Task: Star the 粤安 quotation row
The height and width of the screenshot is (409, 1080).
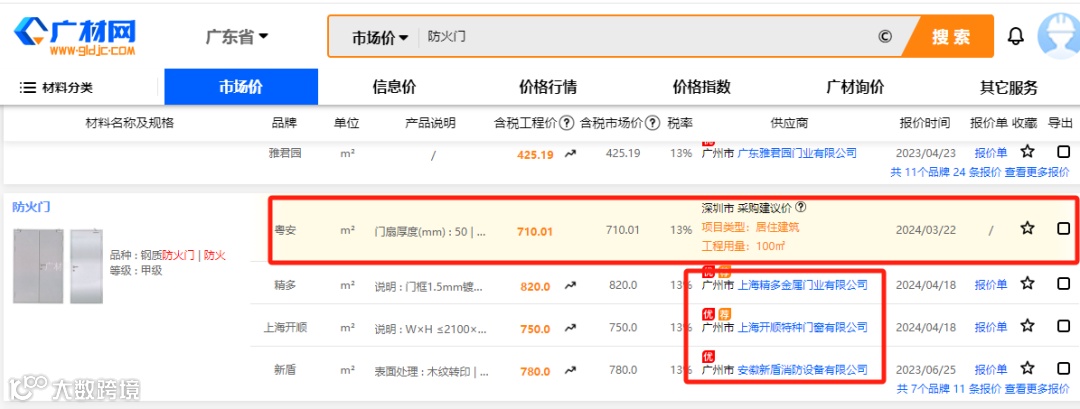Action: [1027, 228]
